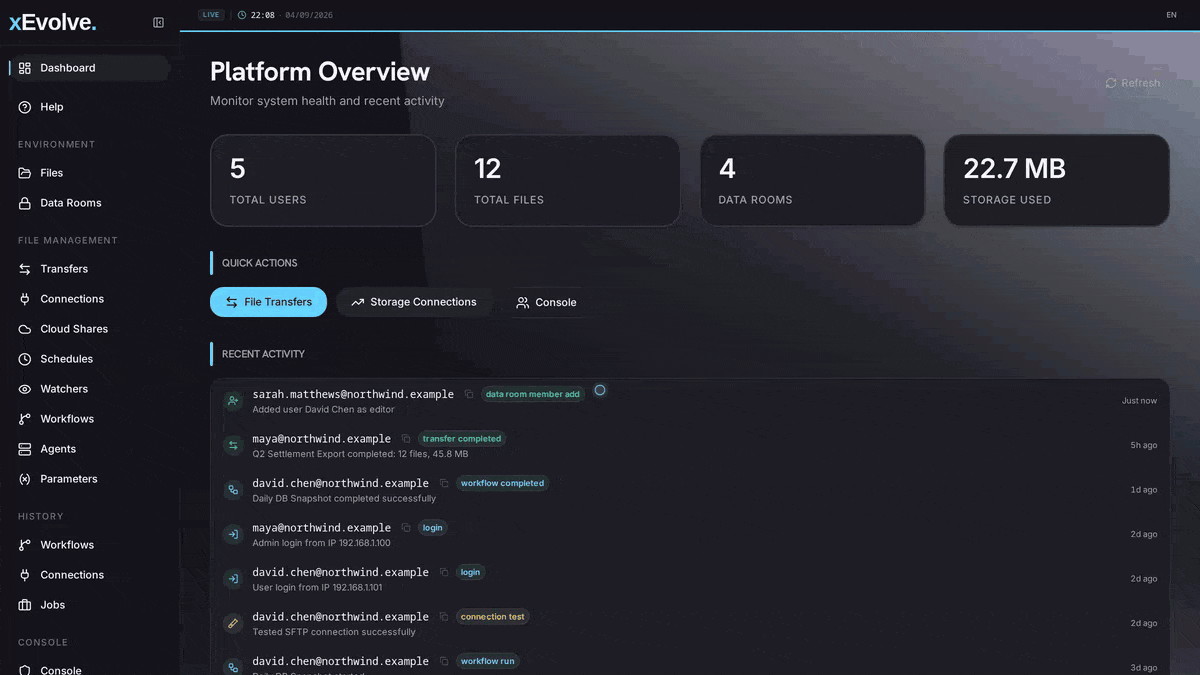1200x675 pixels.
Task: Open Workflows under History
Action: point(89,545)
